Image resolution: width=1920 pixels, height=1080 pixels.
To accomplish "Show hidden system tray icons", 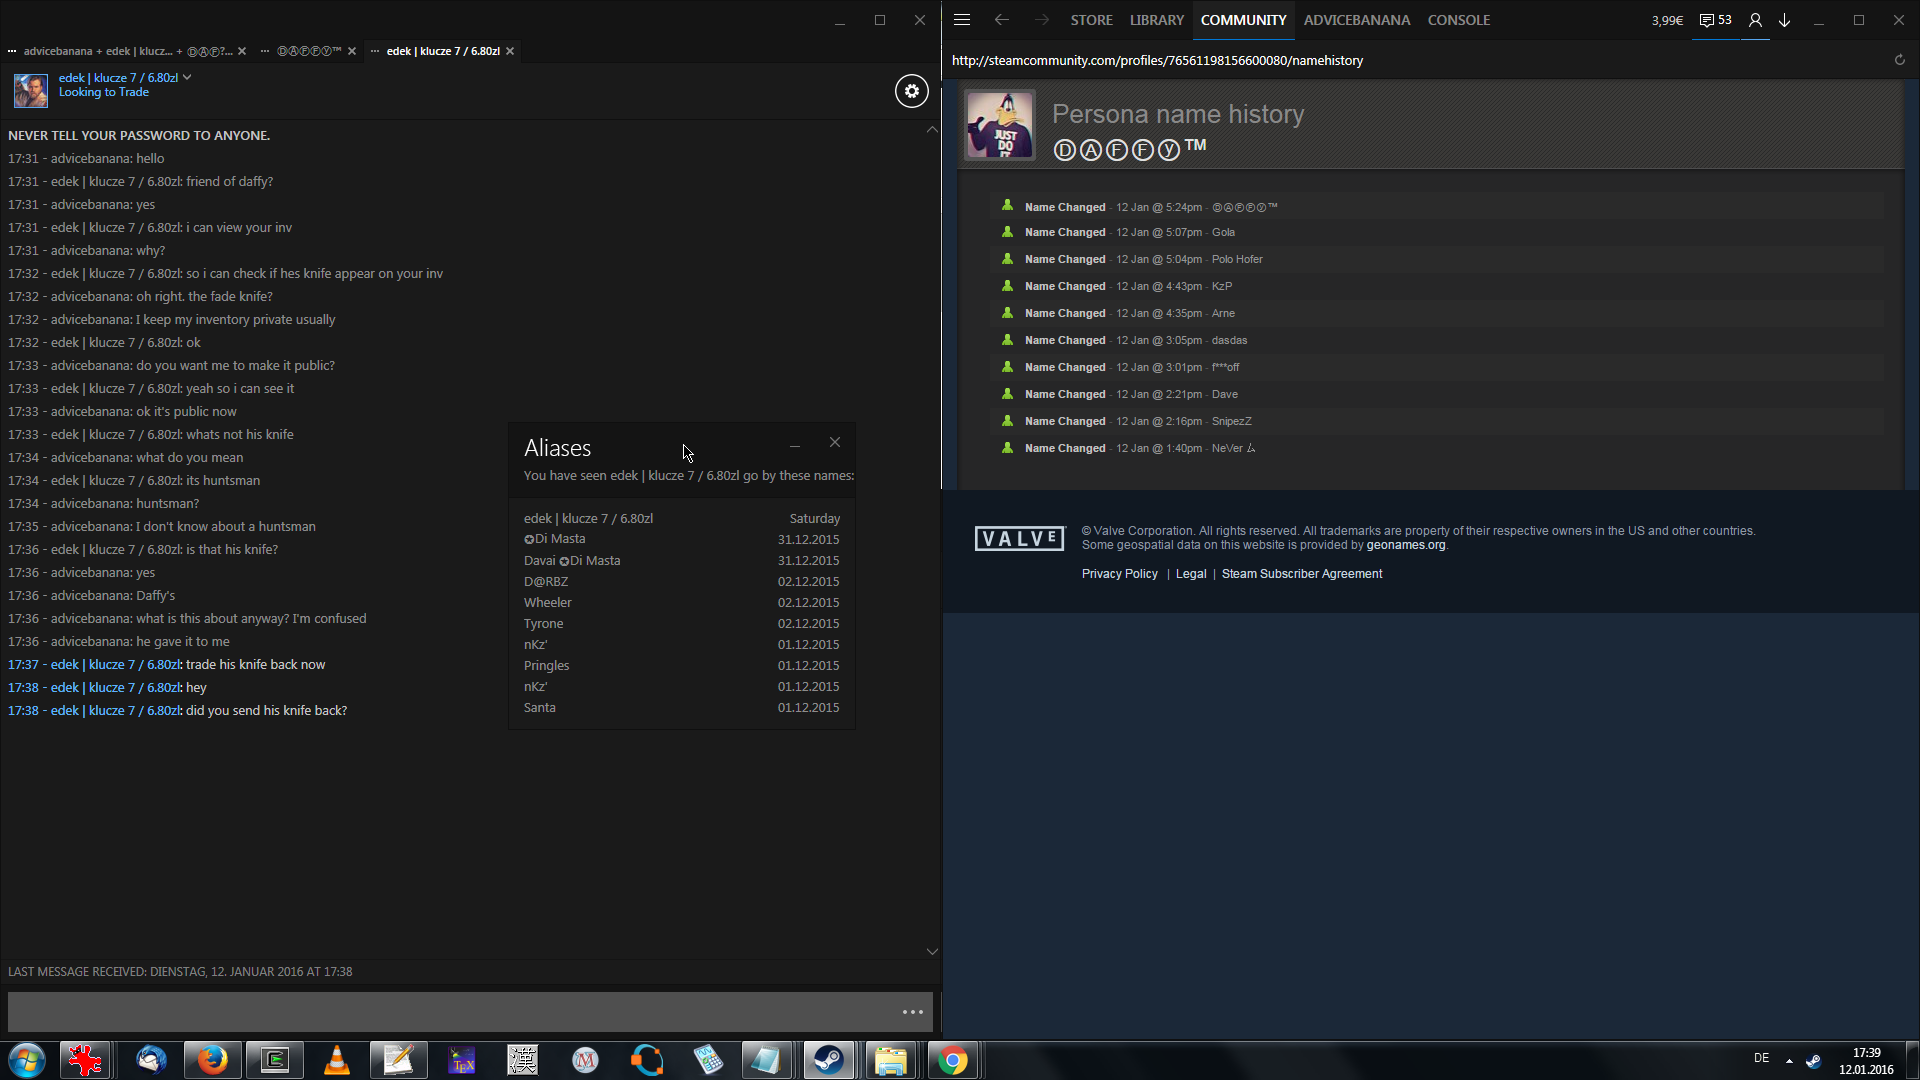I will [x=1789, y=1060].
